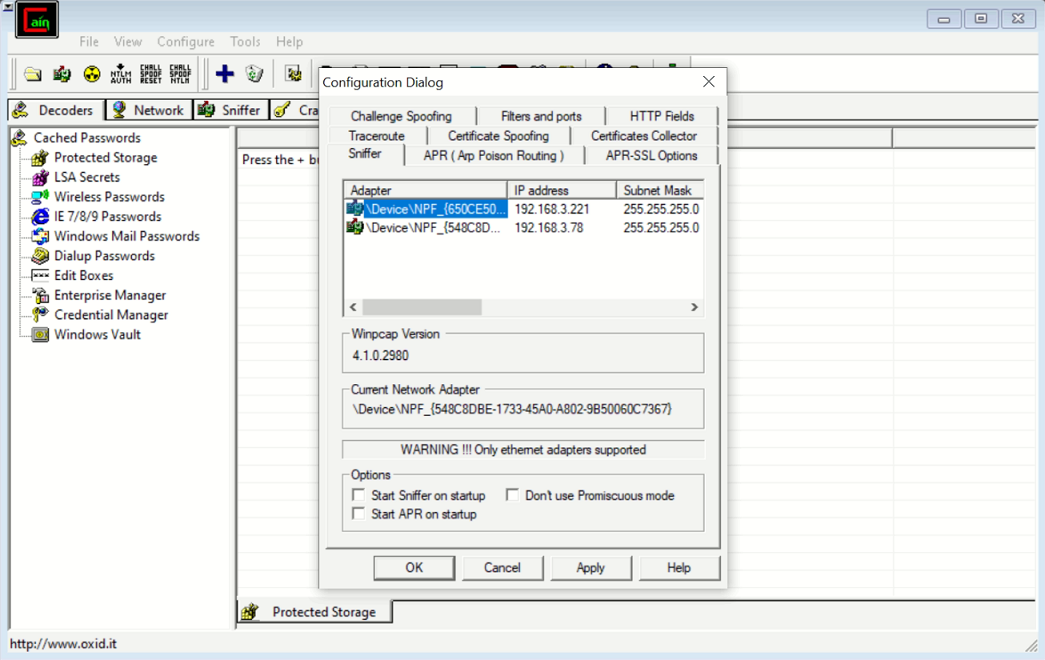
Task: Select the LSA Secrets tree item
Action: pos(87,177)
